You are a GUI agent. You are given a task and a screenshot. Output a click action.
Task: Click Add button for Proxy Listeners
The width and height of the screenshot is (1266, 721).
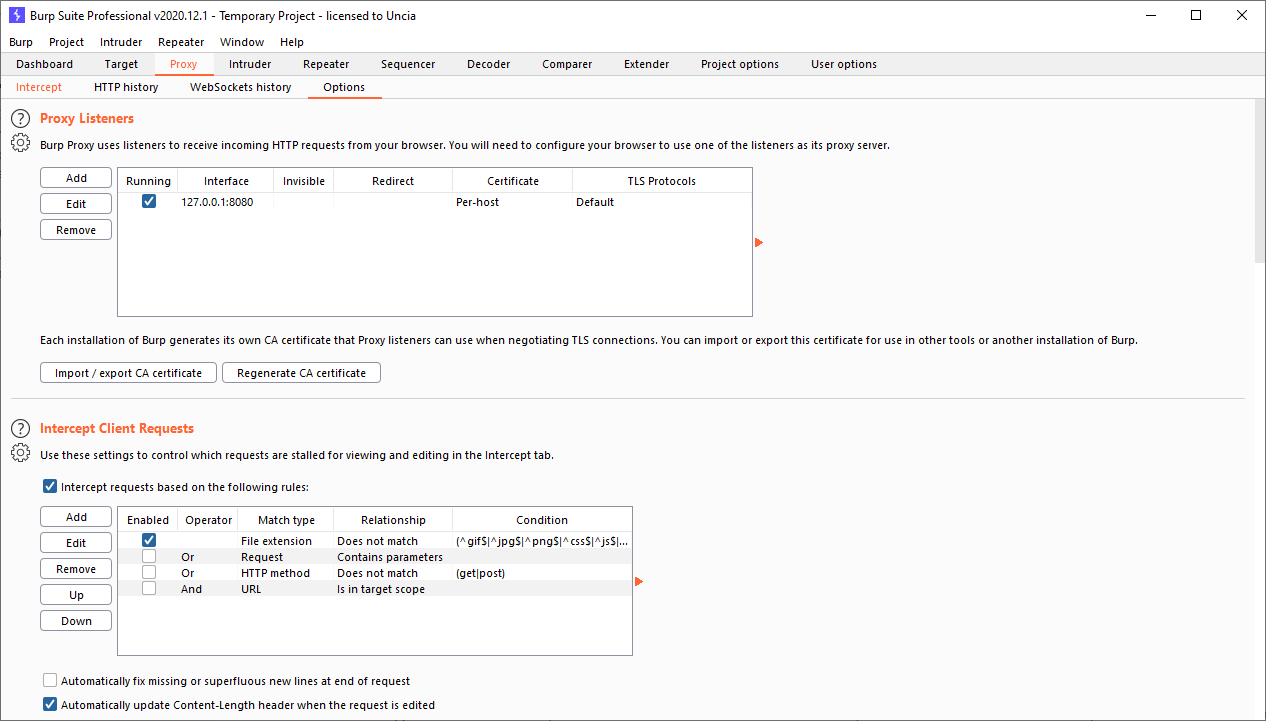click(76, 178)
